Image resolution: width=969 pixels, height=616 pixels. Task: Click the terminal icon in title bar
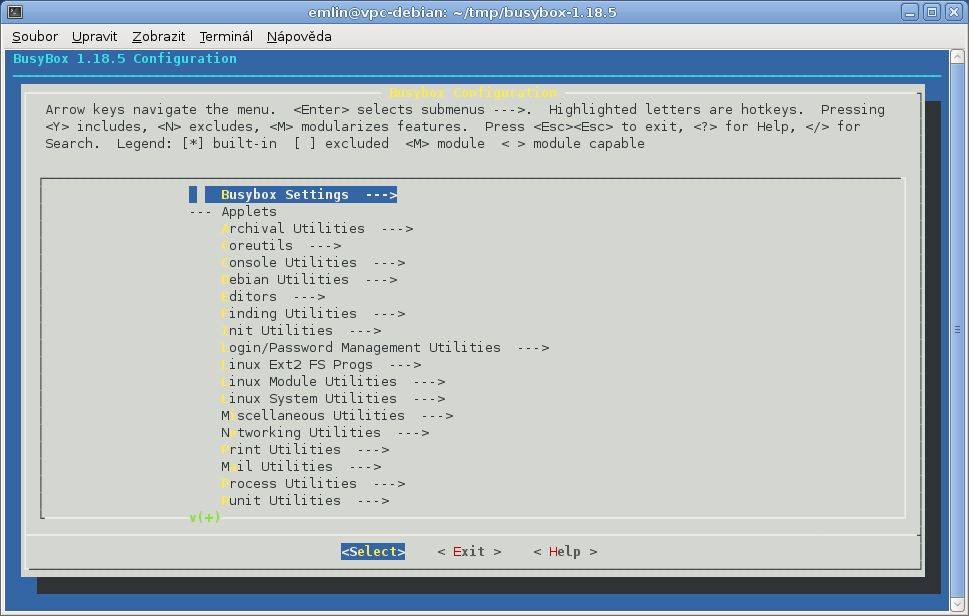coord(15,12)
